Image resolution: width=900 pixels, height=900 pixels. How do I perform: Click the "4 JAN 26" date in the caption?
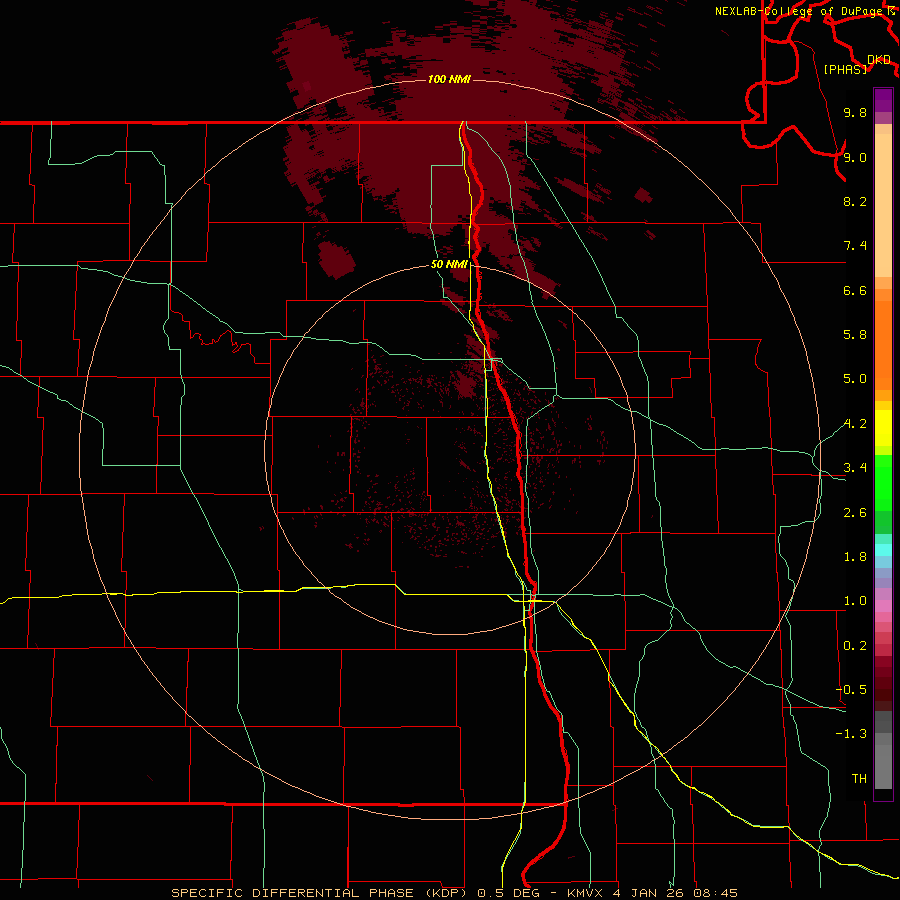649,893
